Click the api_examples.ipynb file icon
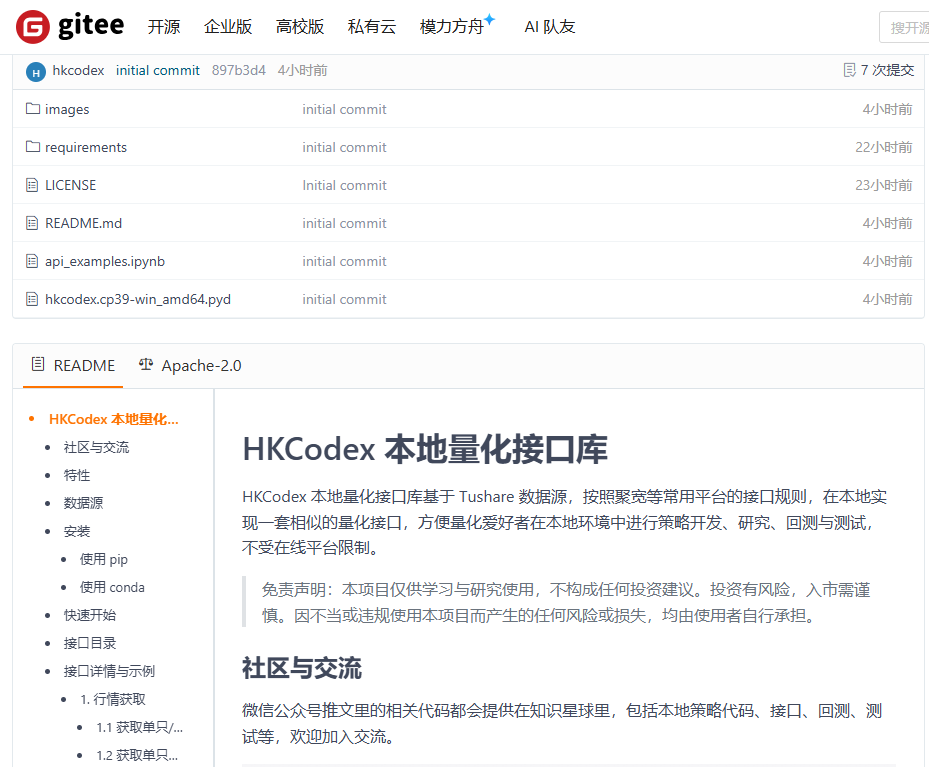 [32, 261]
